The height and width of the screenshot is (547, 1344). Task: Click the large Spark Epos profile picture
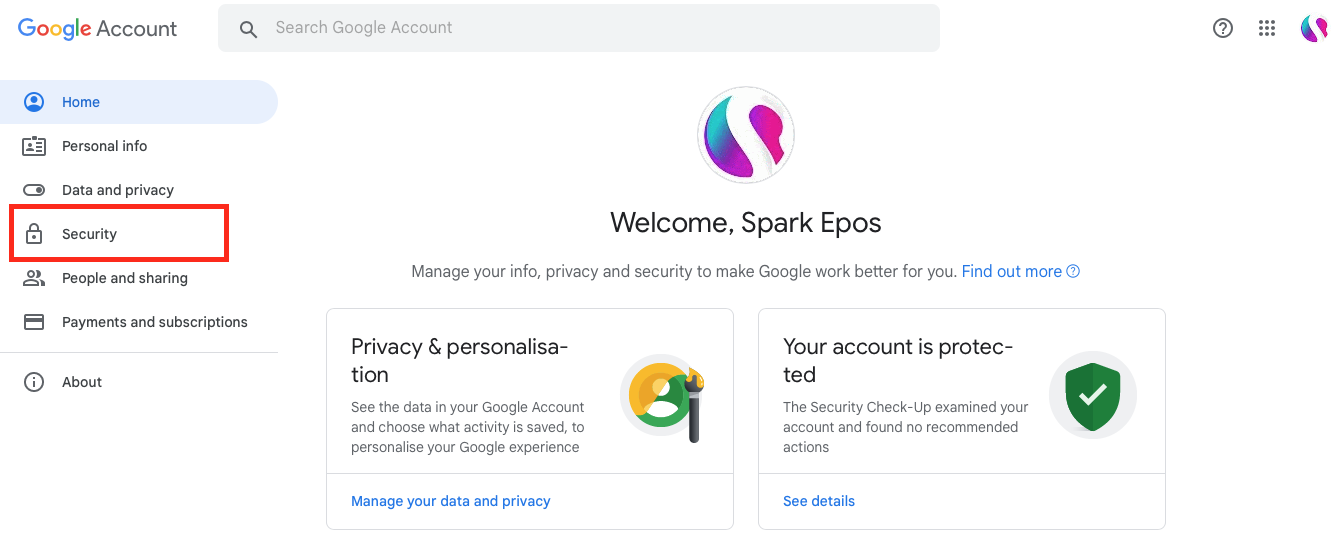click(x=746, y=135)
